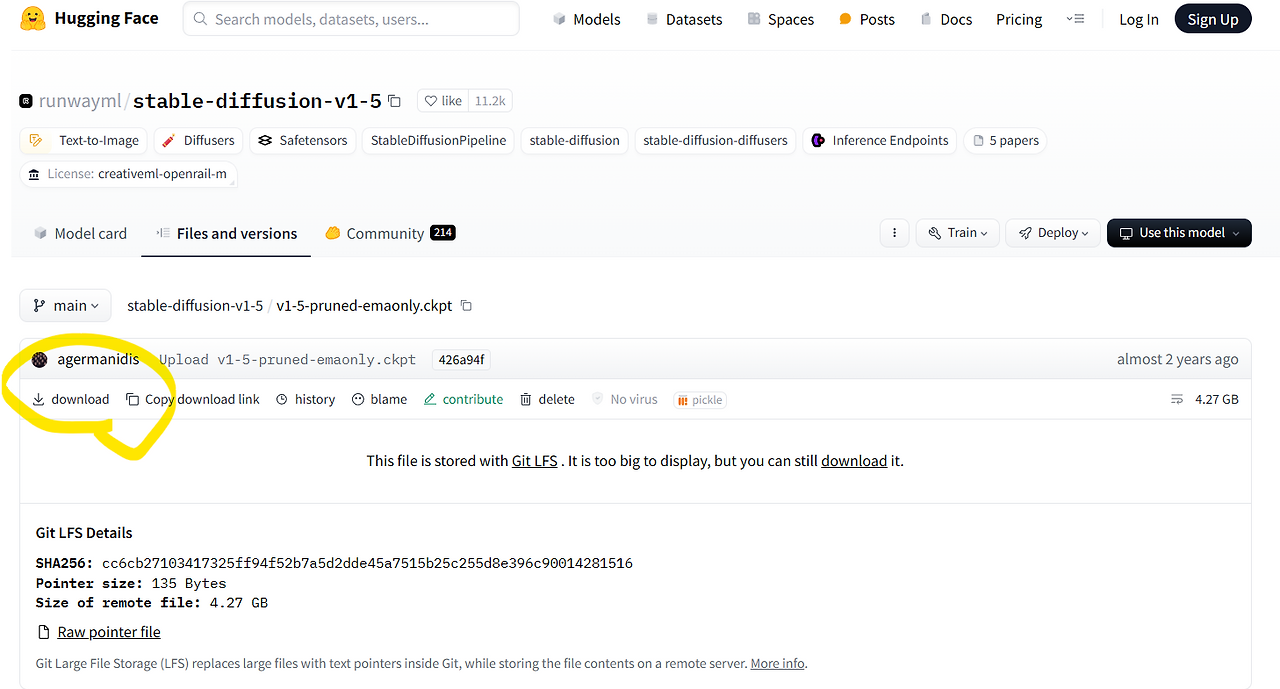This screenshot has width=1280, height=689.
Task: Click the agermanidis avatar
Action: (39, 358)
